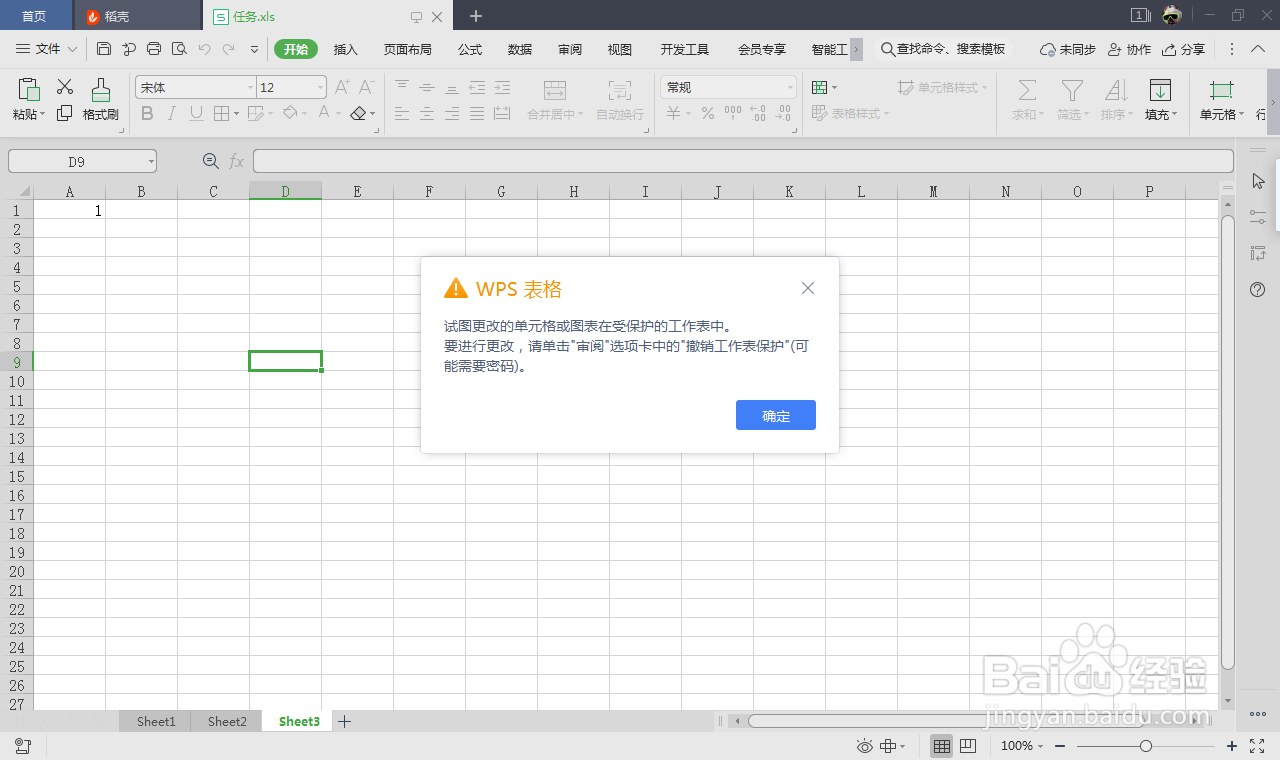Screen dimensions: 1280x760
Task: Click the 确定 button in the dialog
Action: click(x=776, y=415)
